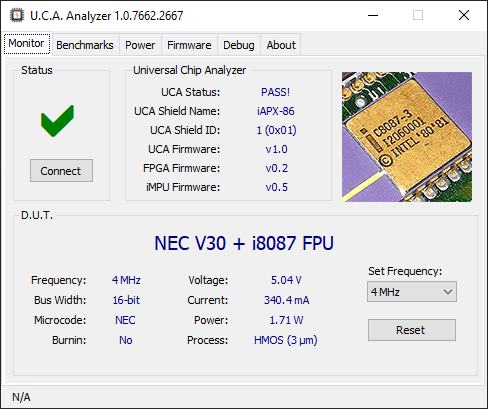Click the 1.71 W power reading
Viewport: 488px width, 409px height.
click(x=286, y=320)
